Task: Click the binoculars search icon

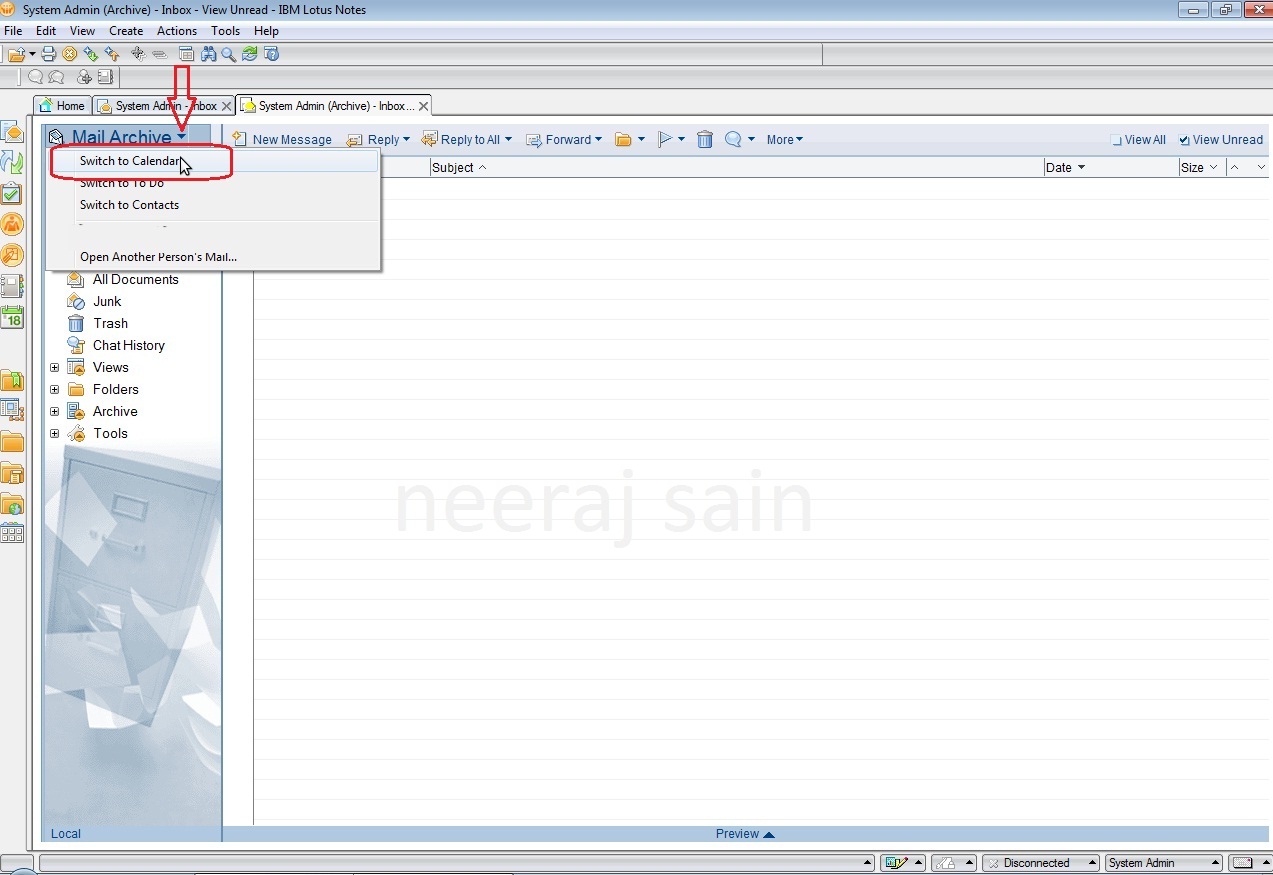Action: click(x=209, y=54)
